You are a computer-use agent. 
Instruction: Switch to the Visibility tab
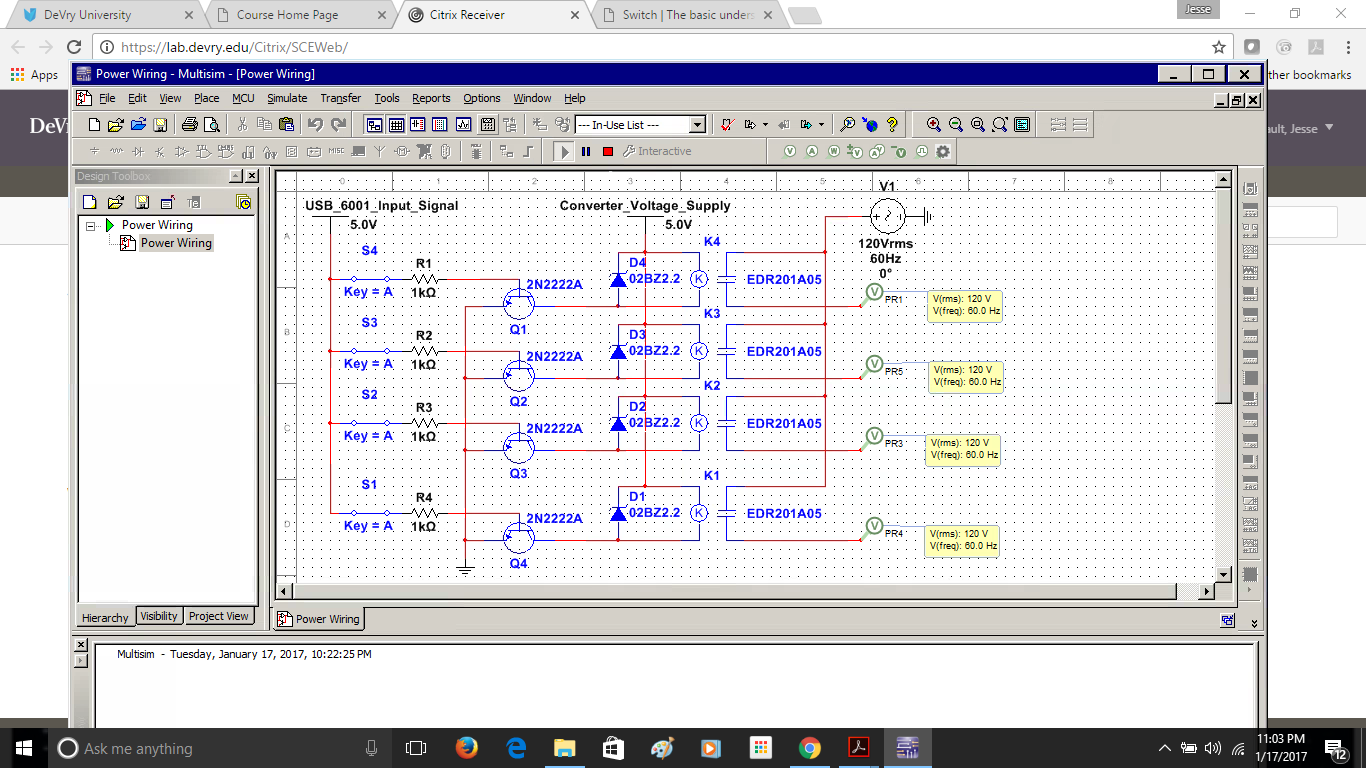pyautogui.click(x=159, y=616)
